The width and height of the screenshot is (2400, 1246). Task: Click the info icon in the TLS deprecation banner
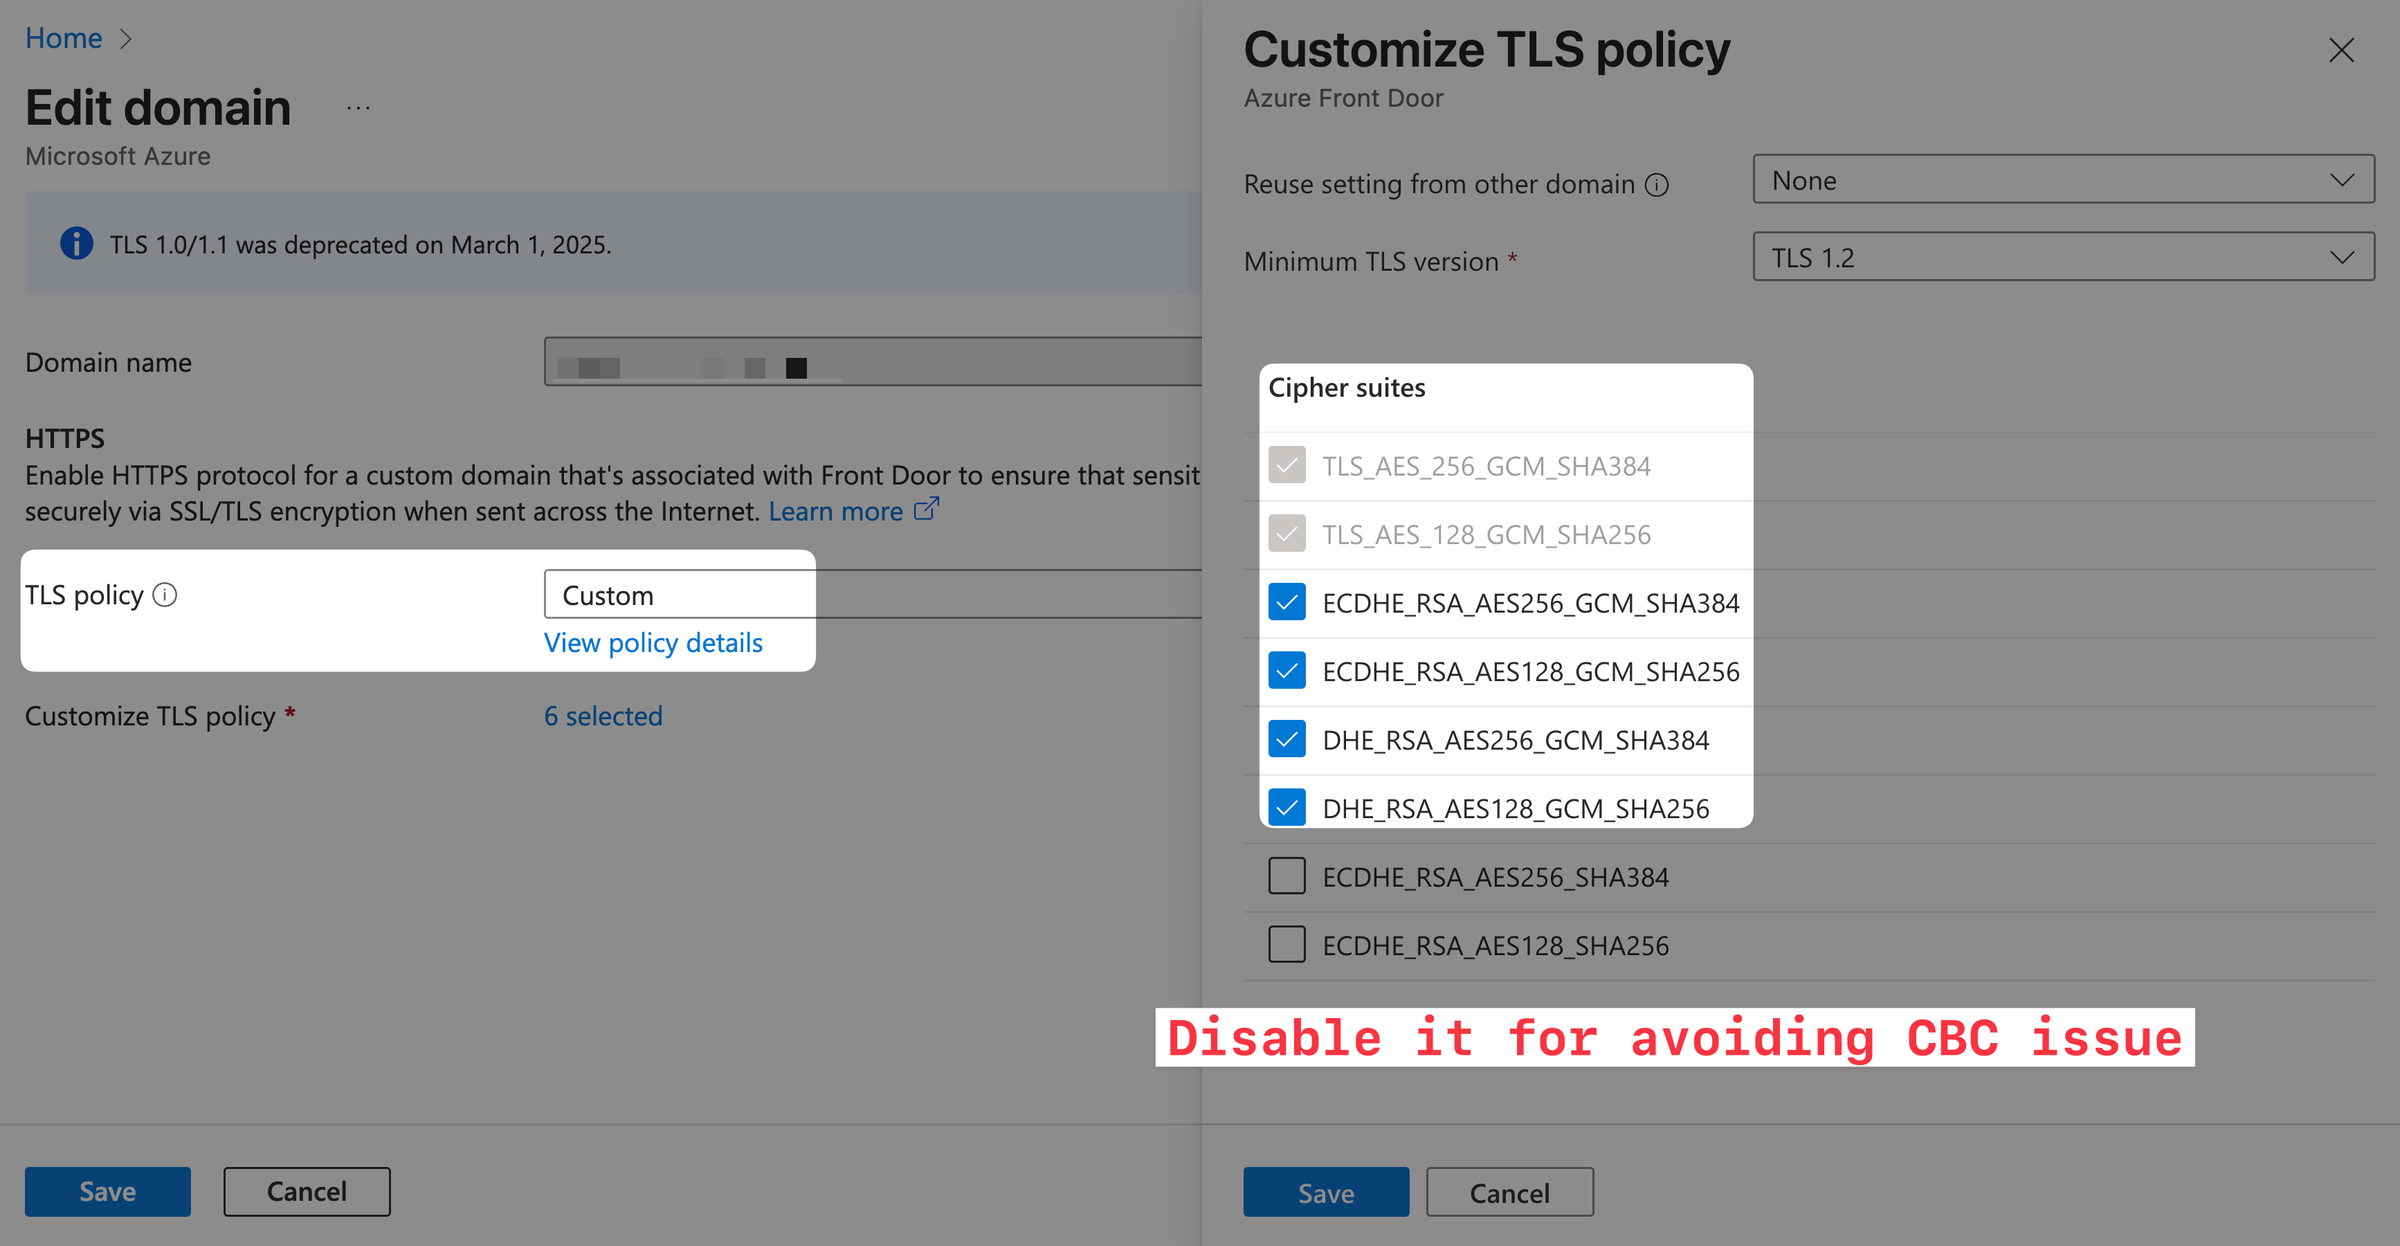tap(76, 243)
